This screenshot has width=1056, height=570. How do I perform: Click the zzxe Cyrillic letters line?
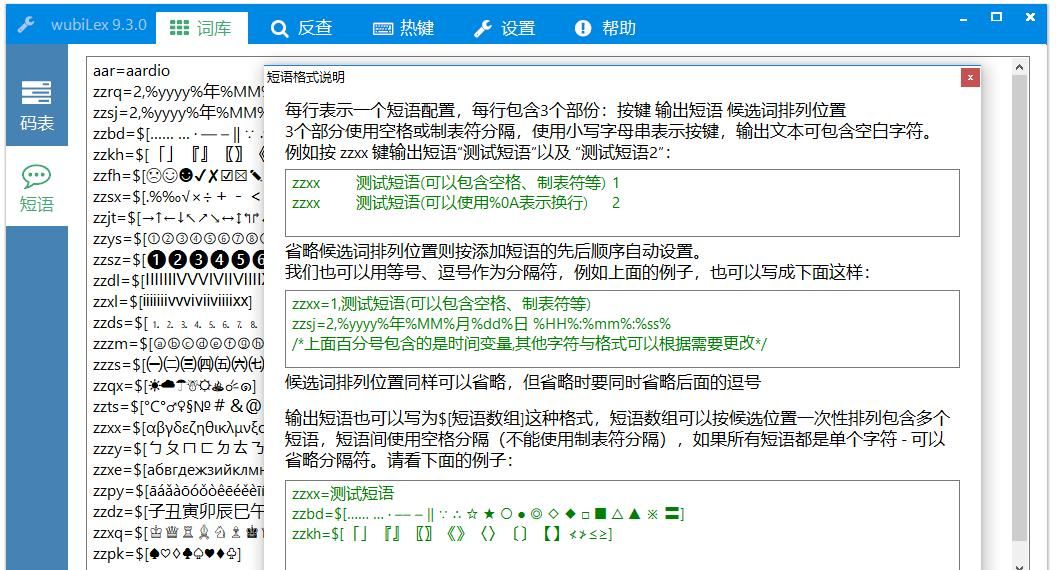(178, 470)
